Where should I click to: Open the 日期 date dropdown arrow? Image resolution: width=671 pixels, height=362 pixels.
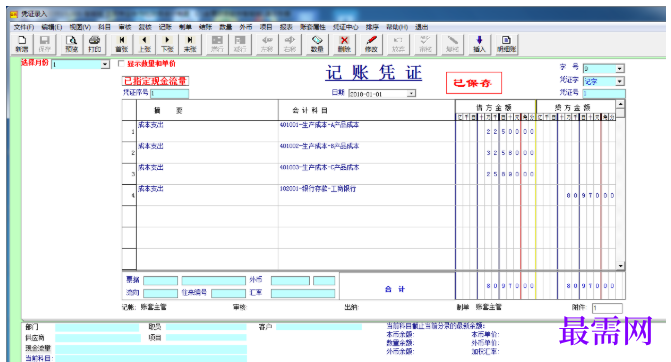click(411, 94)
